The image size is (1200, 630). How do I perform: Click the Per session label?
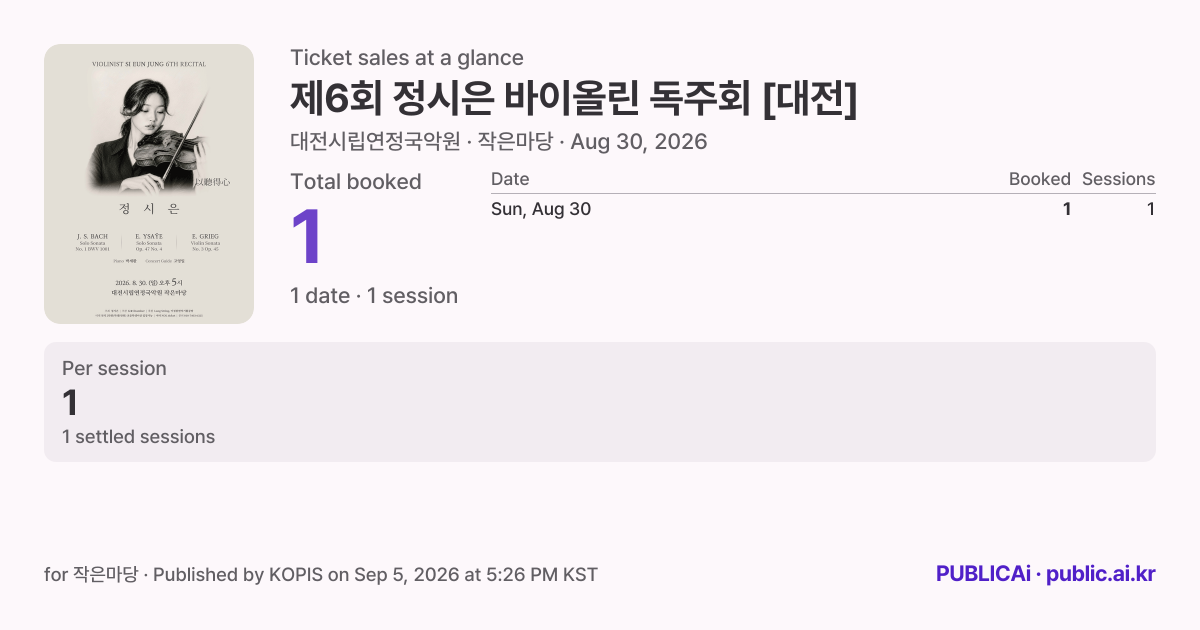pyautogui.click(x=114, y=368)
